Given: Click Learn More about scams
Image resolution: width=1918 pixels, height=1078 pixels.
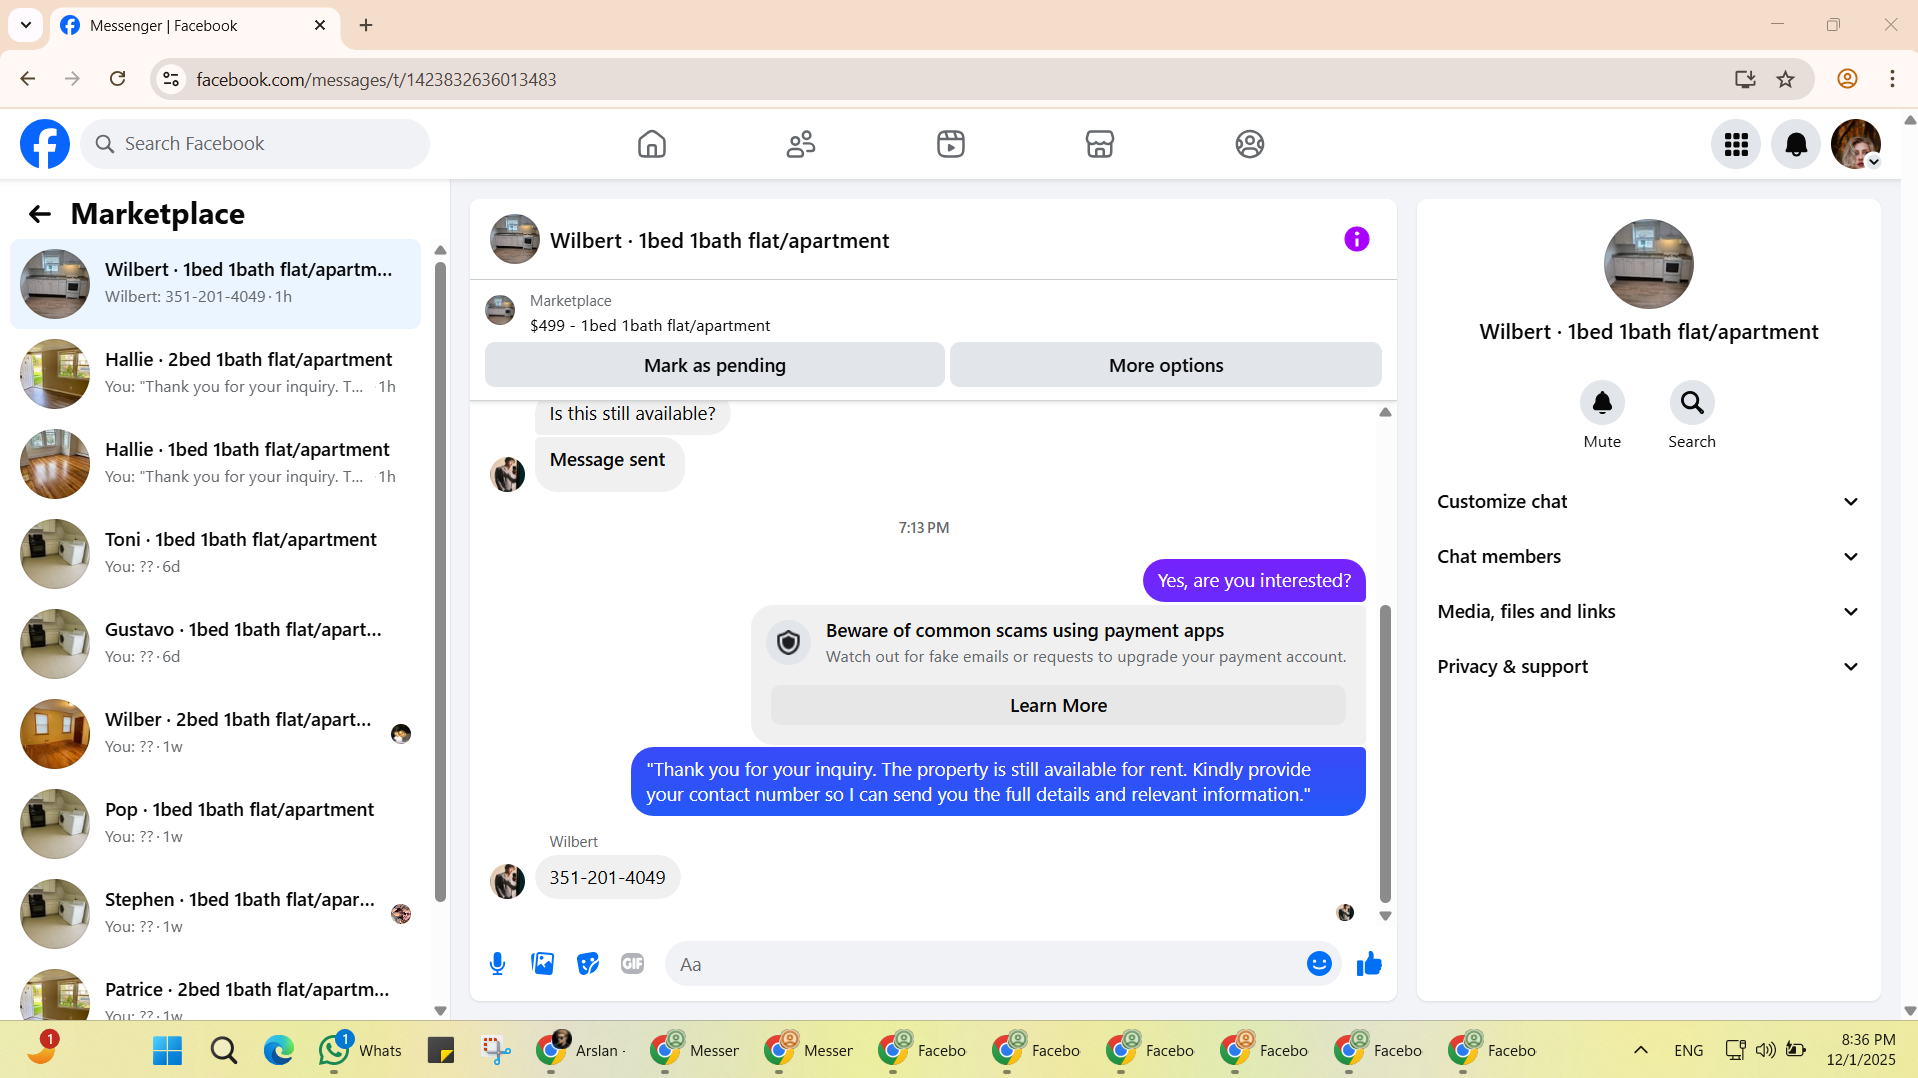Looking at the screenshot, I should coord(1058,706).
